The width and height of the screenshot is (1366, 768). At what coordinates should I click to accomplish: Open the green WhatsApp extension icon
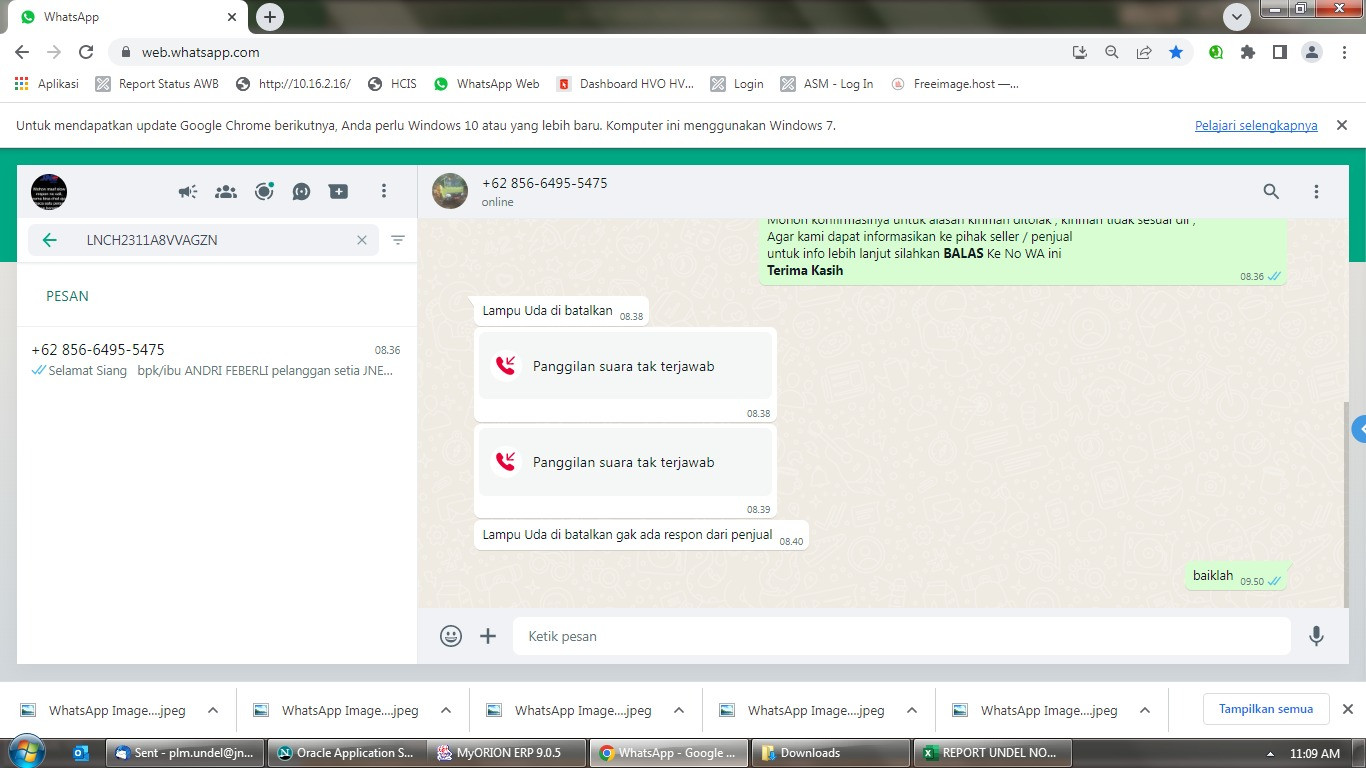tap(1216, 52)
